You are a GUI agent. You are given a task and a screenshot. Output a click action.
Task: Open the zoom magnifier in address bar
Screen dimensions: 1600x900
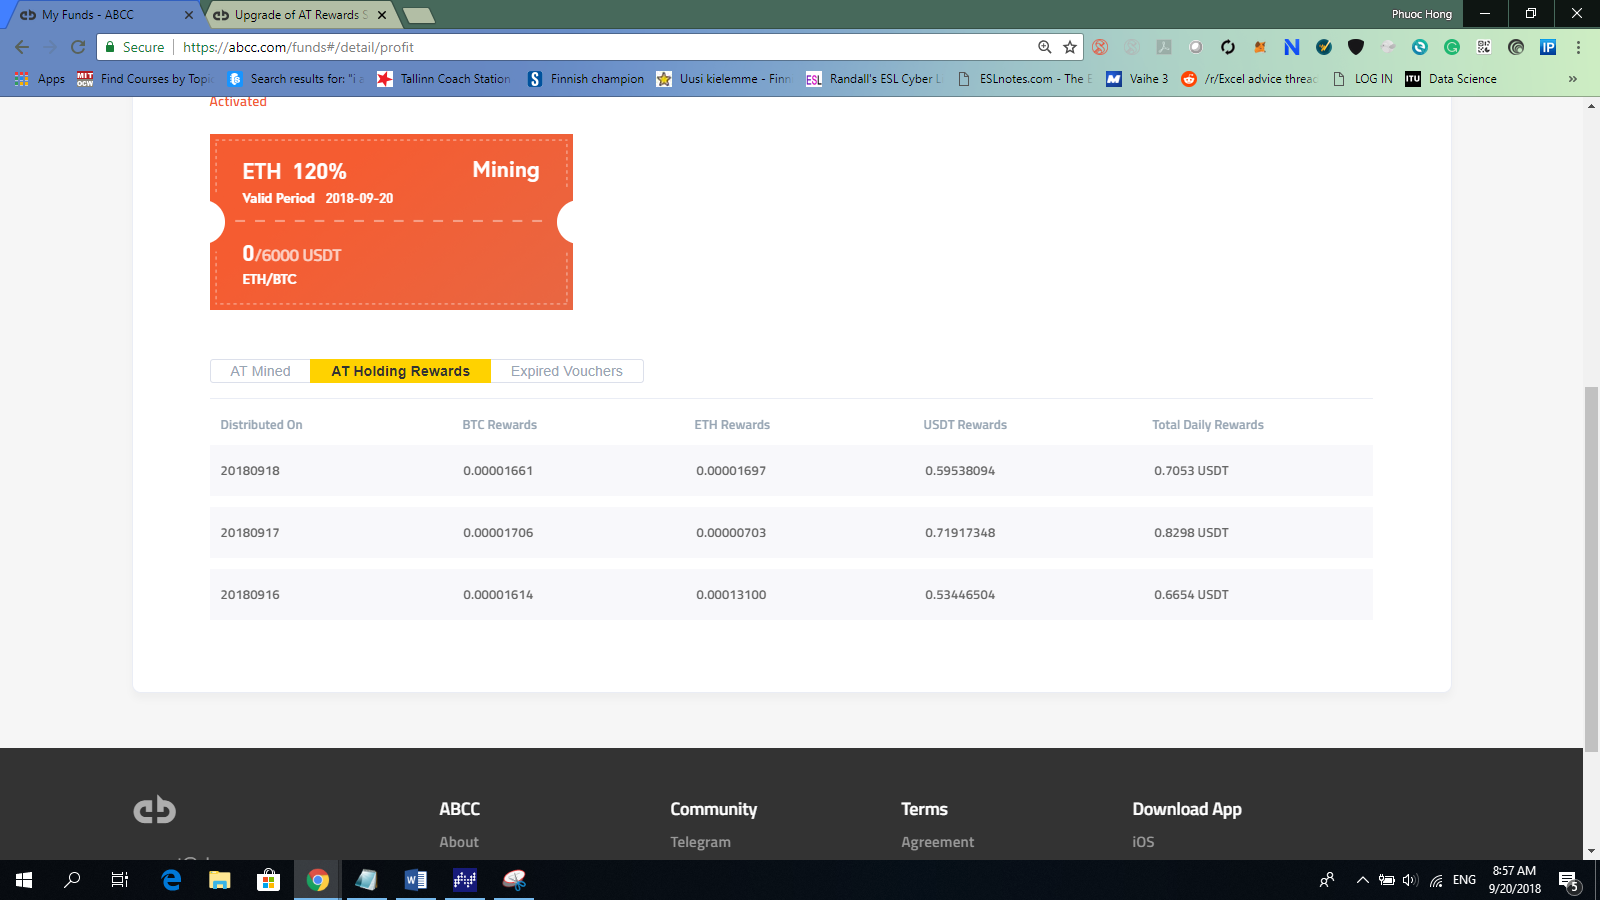pyautogui.click(x=1045, y=47)
